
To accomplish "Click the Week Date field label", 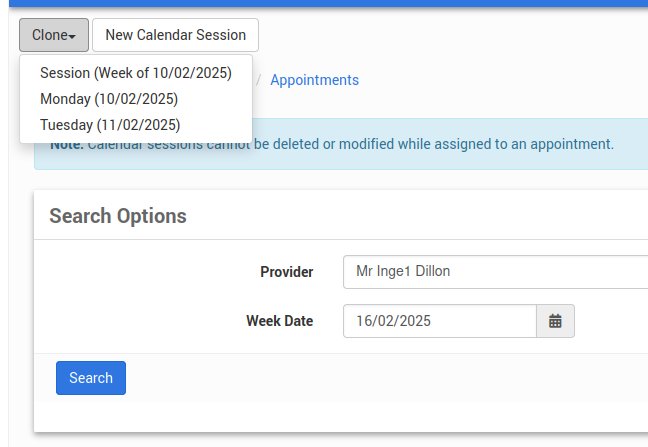I will pyautogui.click(x=279, y=321).
